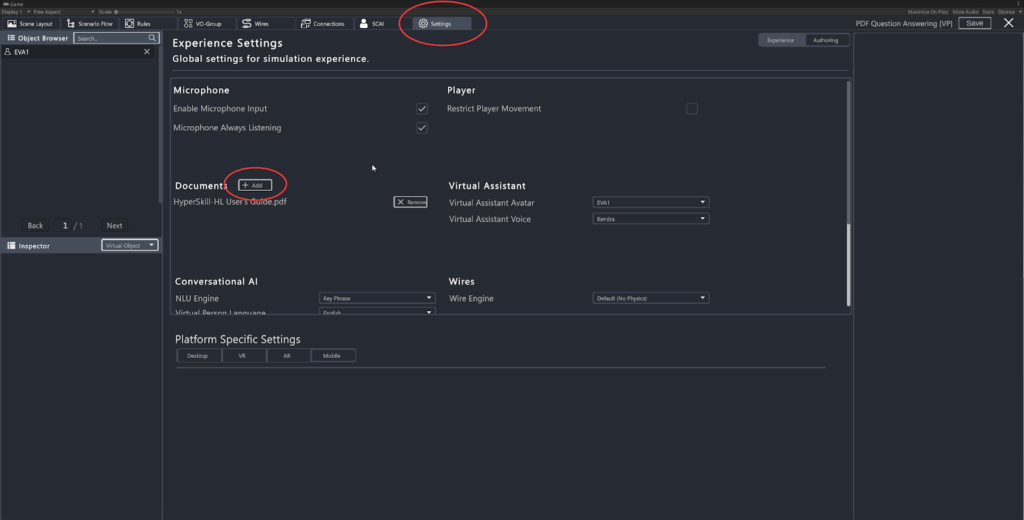This screenshot has height=520, width=1024.
Task: Open the NLU Engine dropdown
Action: pos(377,298)
